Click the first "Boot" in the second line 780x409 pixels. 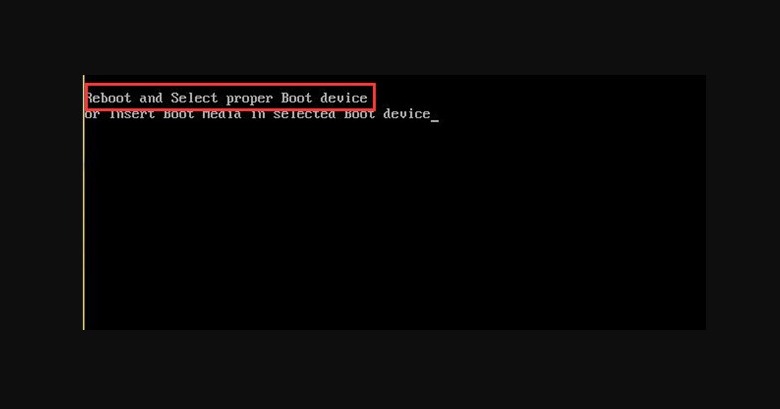[x=179, y=114]
